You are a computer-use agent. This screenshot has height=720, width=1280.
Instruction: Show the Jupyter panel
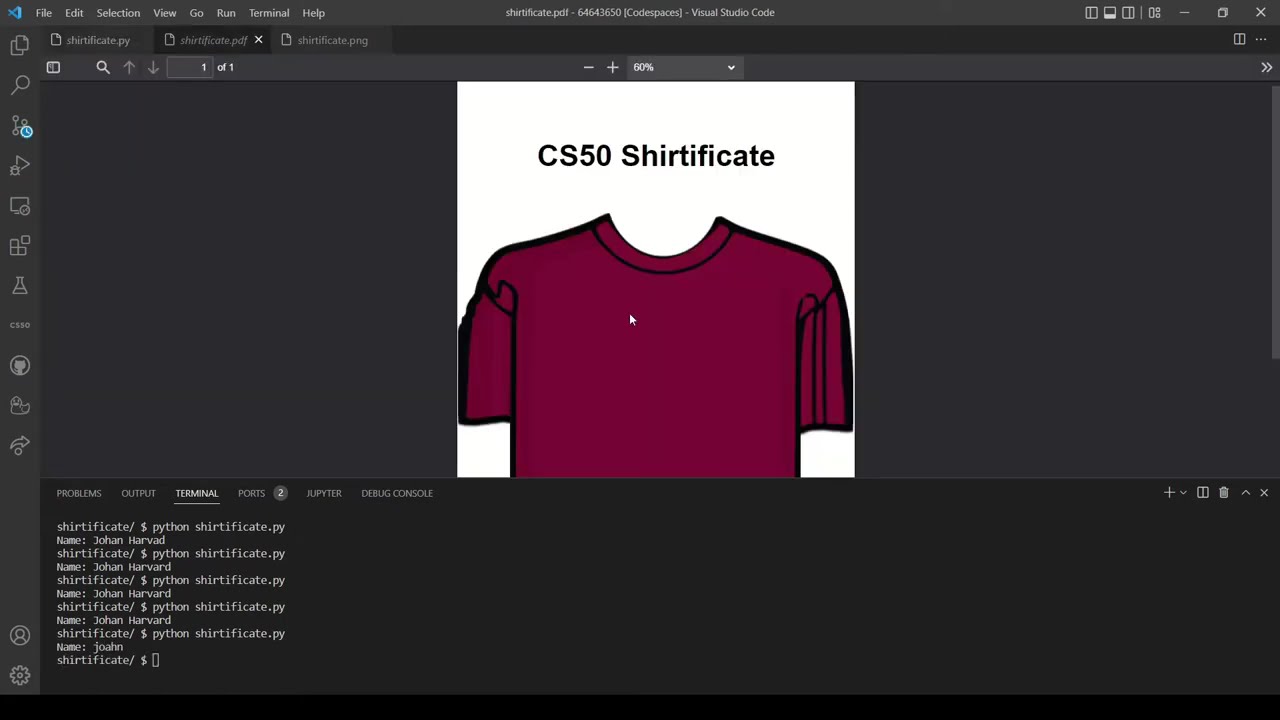[324, 493]
